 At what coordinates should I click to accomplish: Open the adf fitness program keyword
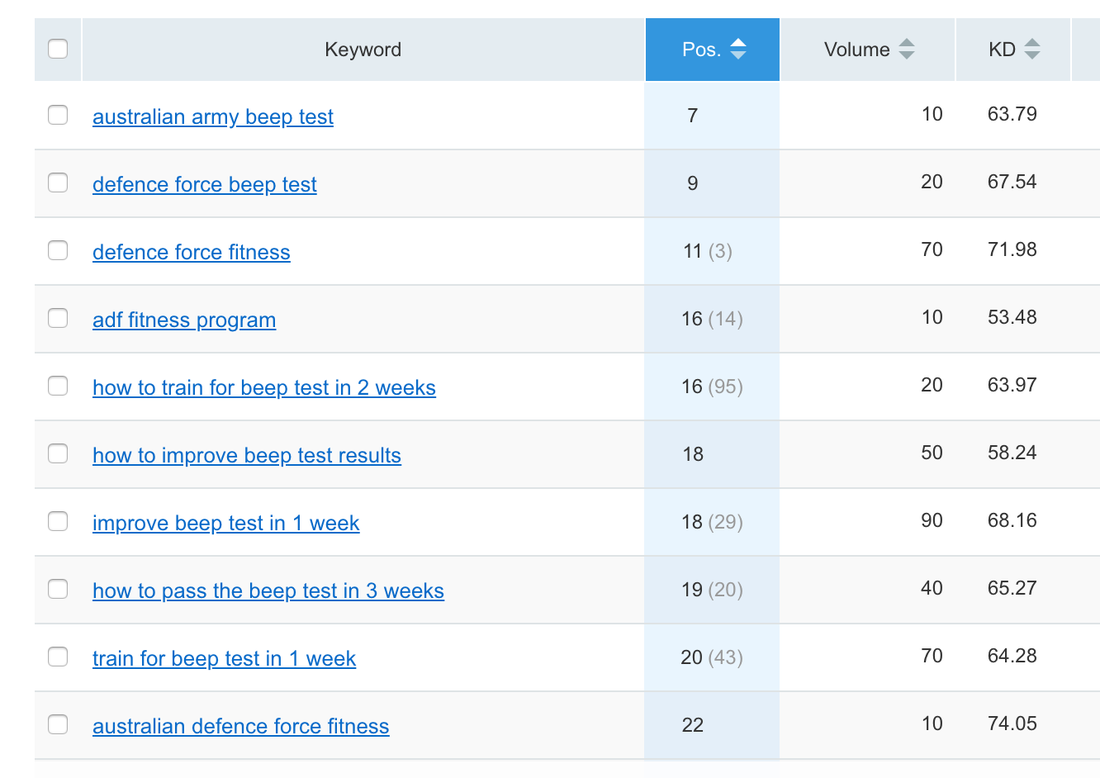(184, 321)
